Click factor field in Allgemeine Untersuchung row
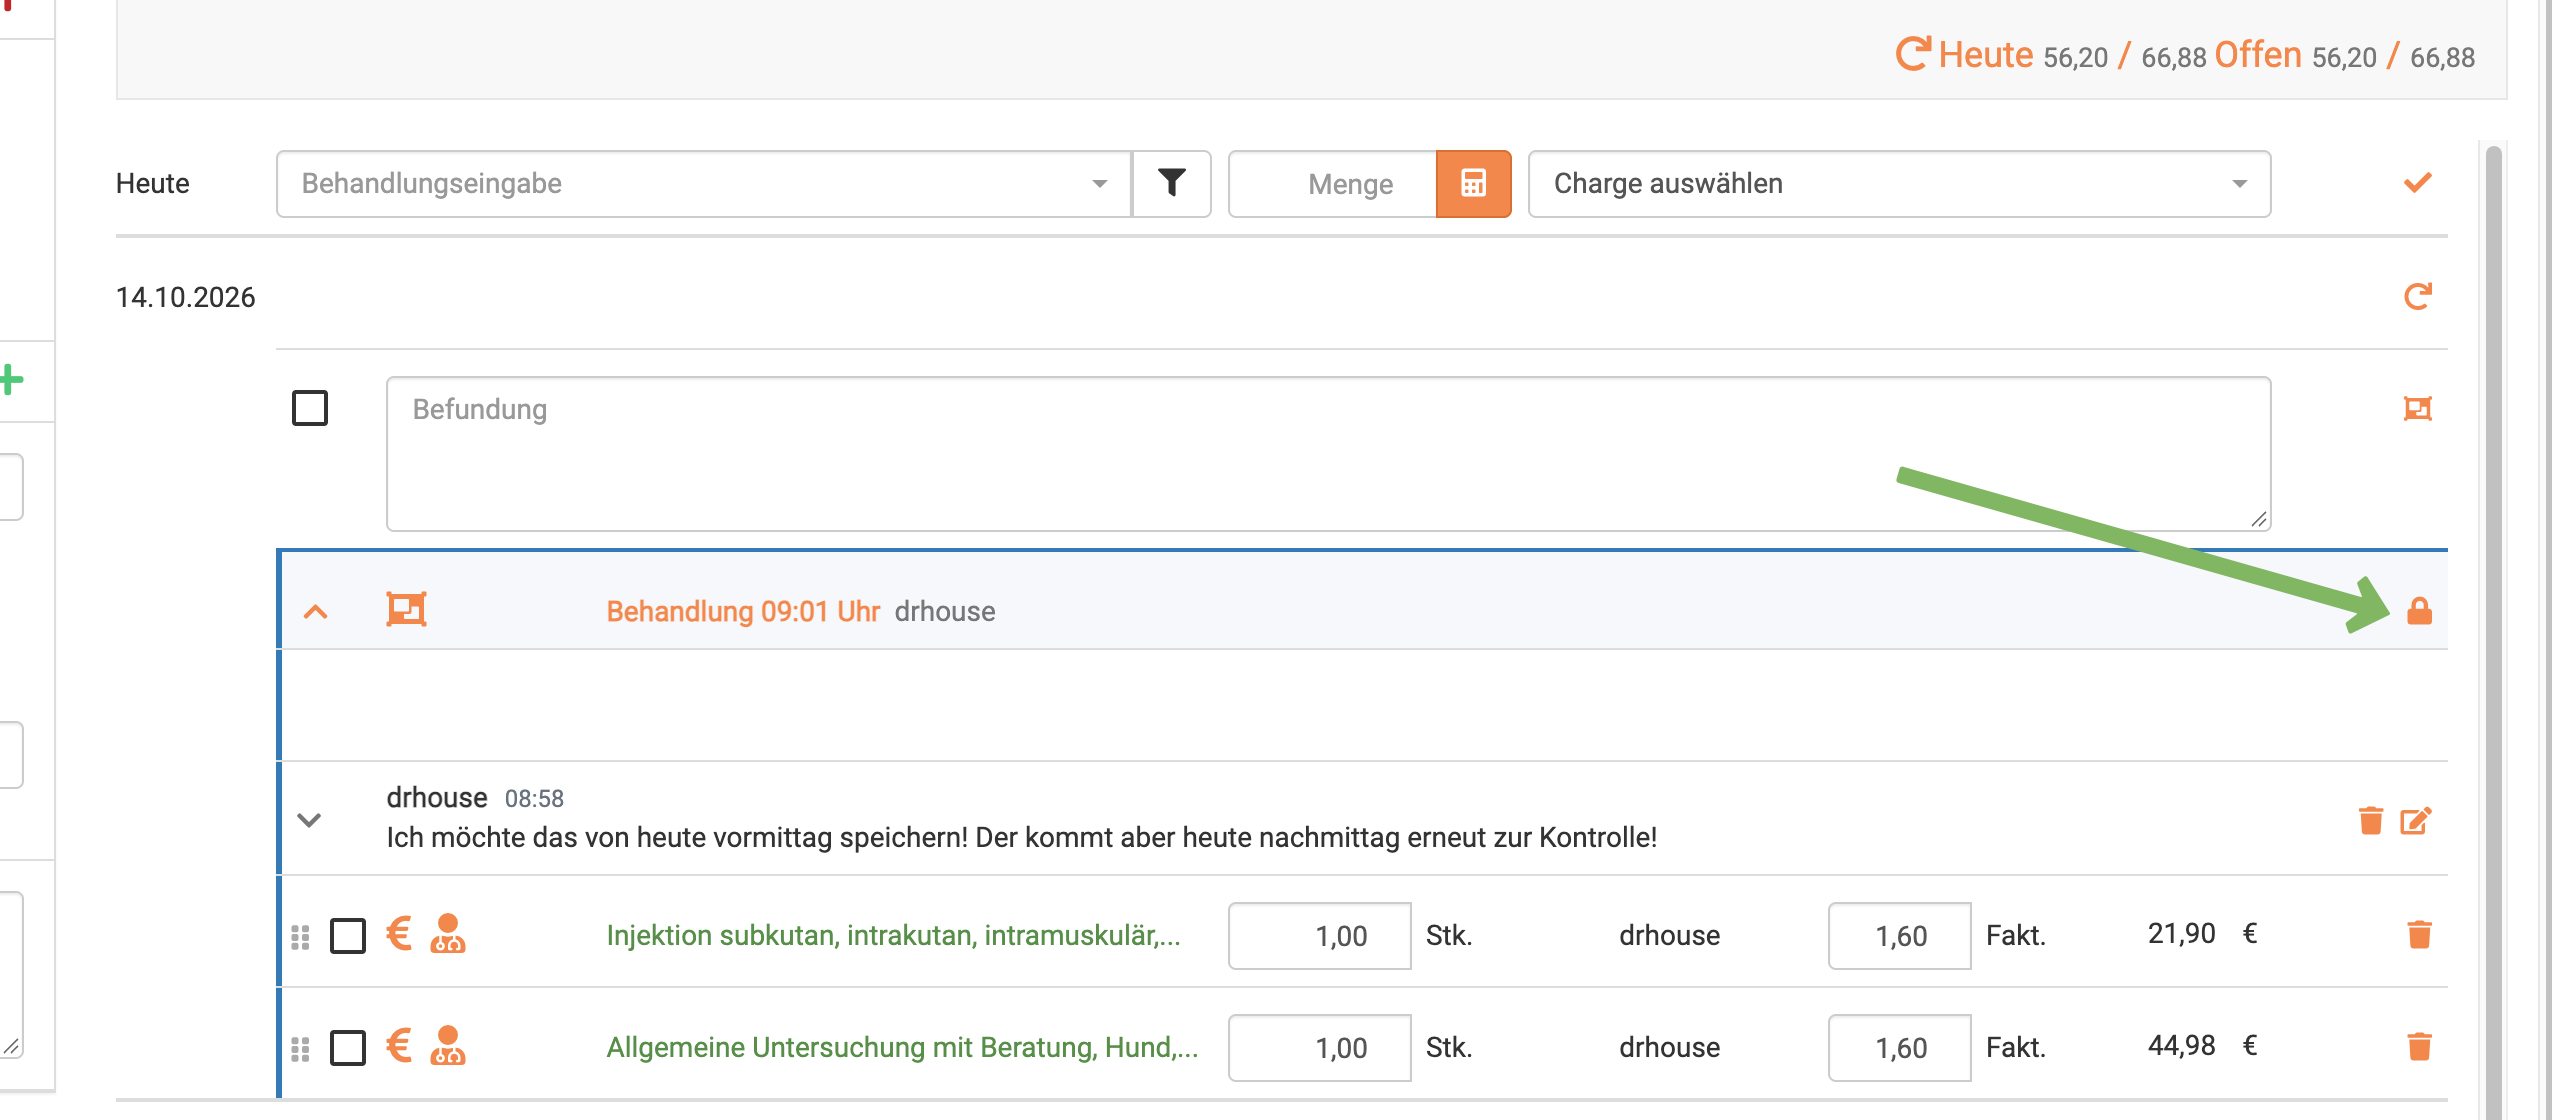 pos(1900,1047)
